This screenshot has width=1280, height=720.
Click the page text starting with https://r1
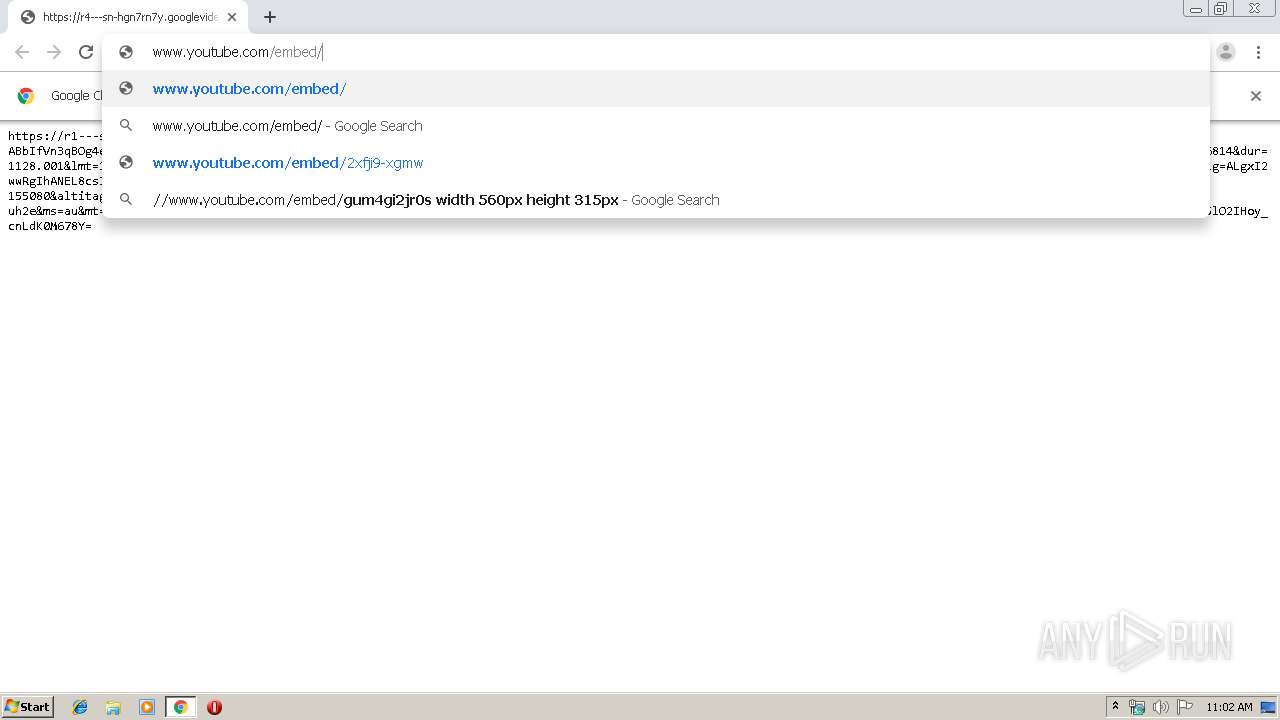pos(55,135)
